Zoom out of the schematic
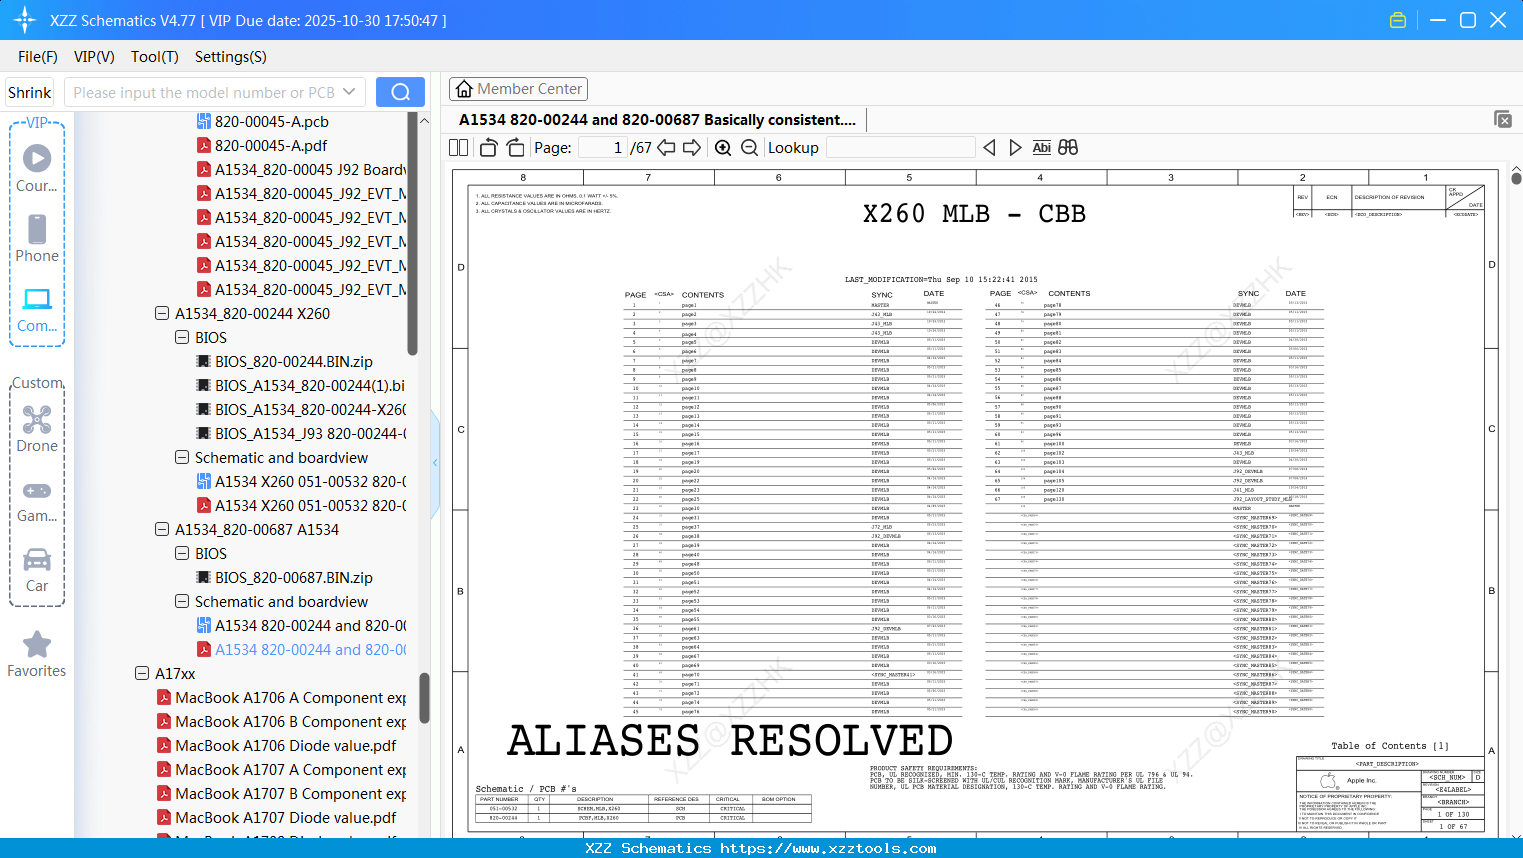Screen dimensions: 1523x858 tap(750, 148)
